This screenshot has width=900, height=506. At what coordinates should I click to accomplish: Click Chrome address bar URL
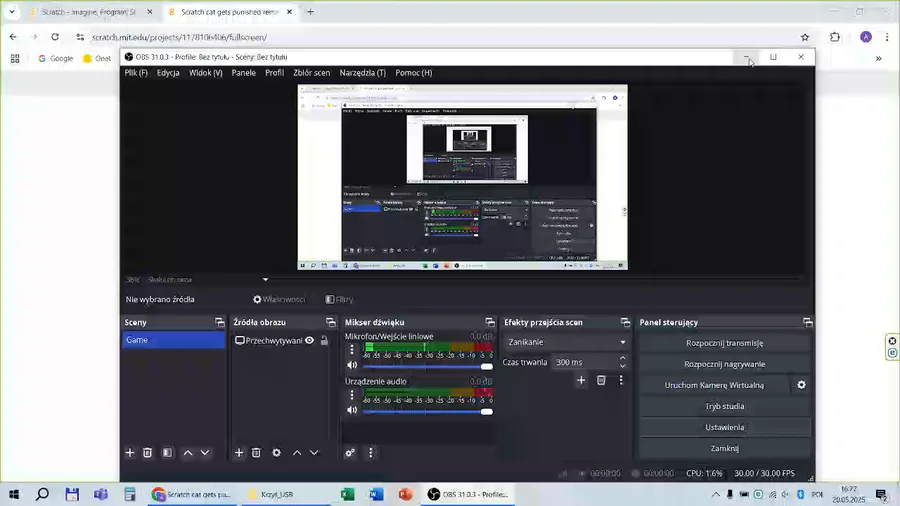point(179,37)
